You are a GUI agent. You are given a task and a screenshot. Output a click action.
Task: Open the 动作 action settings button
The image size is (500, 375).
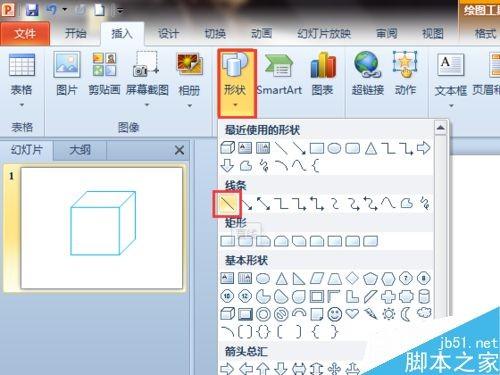point(405,75)
